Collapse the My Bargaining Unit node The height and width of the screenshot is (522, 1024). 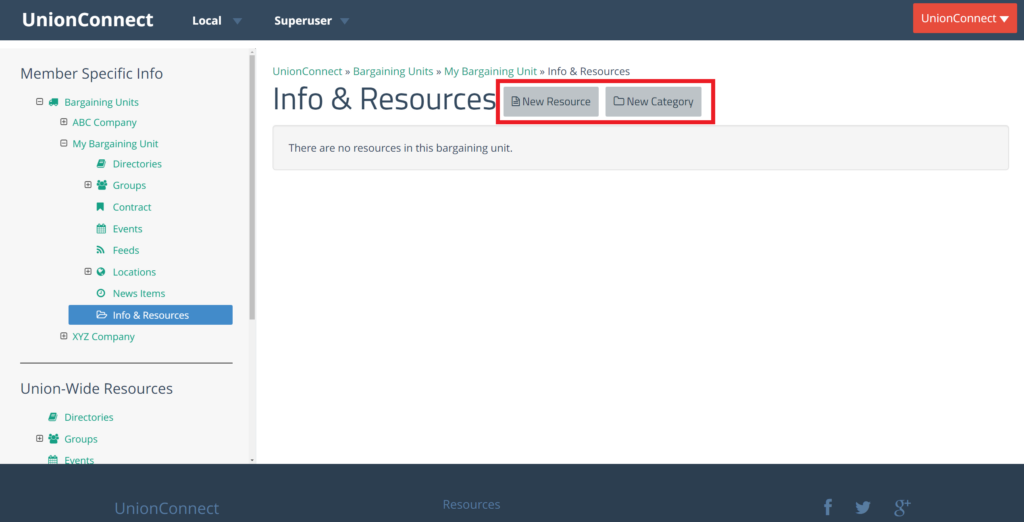(63, 144)
